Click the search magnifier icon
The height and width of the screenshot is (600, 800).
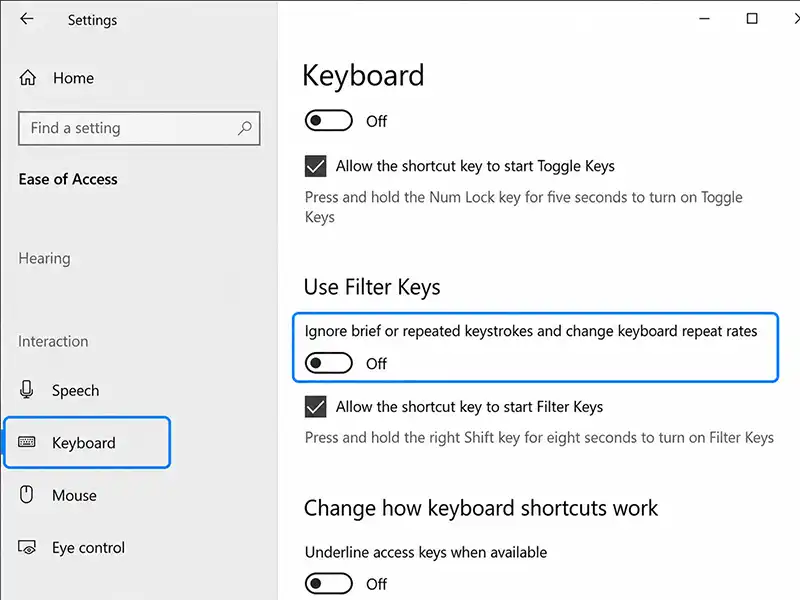(245, 128)
